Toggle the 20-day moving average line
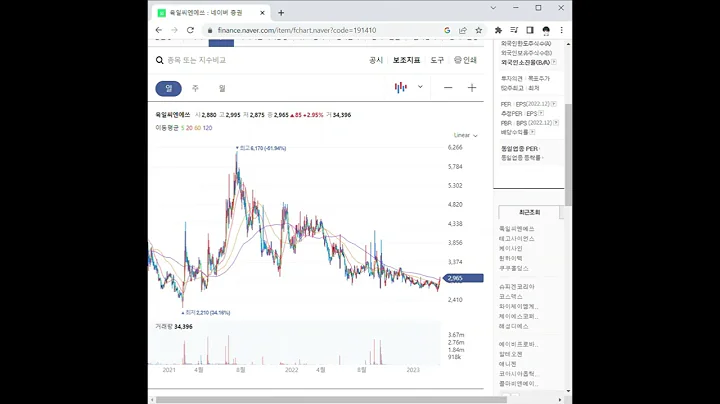 coord(189,128)
